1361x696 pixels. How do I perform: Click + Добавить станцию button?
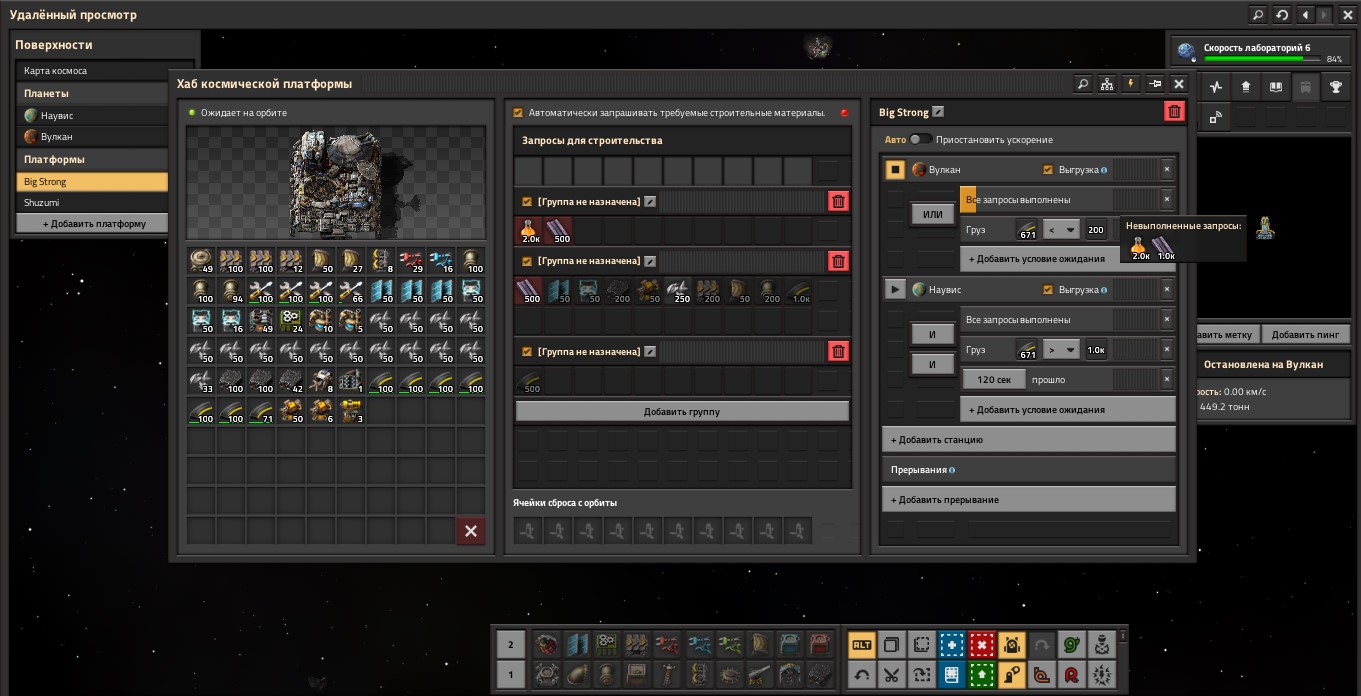1029,440
